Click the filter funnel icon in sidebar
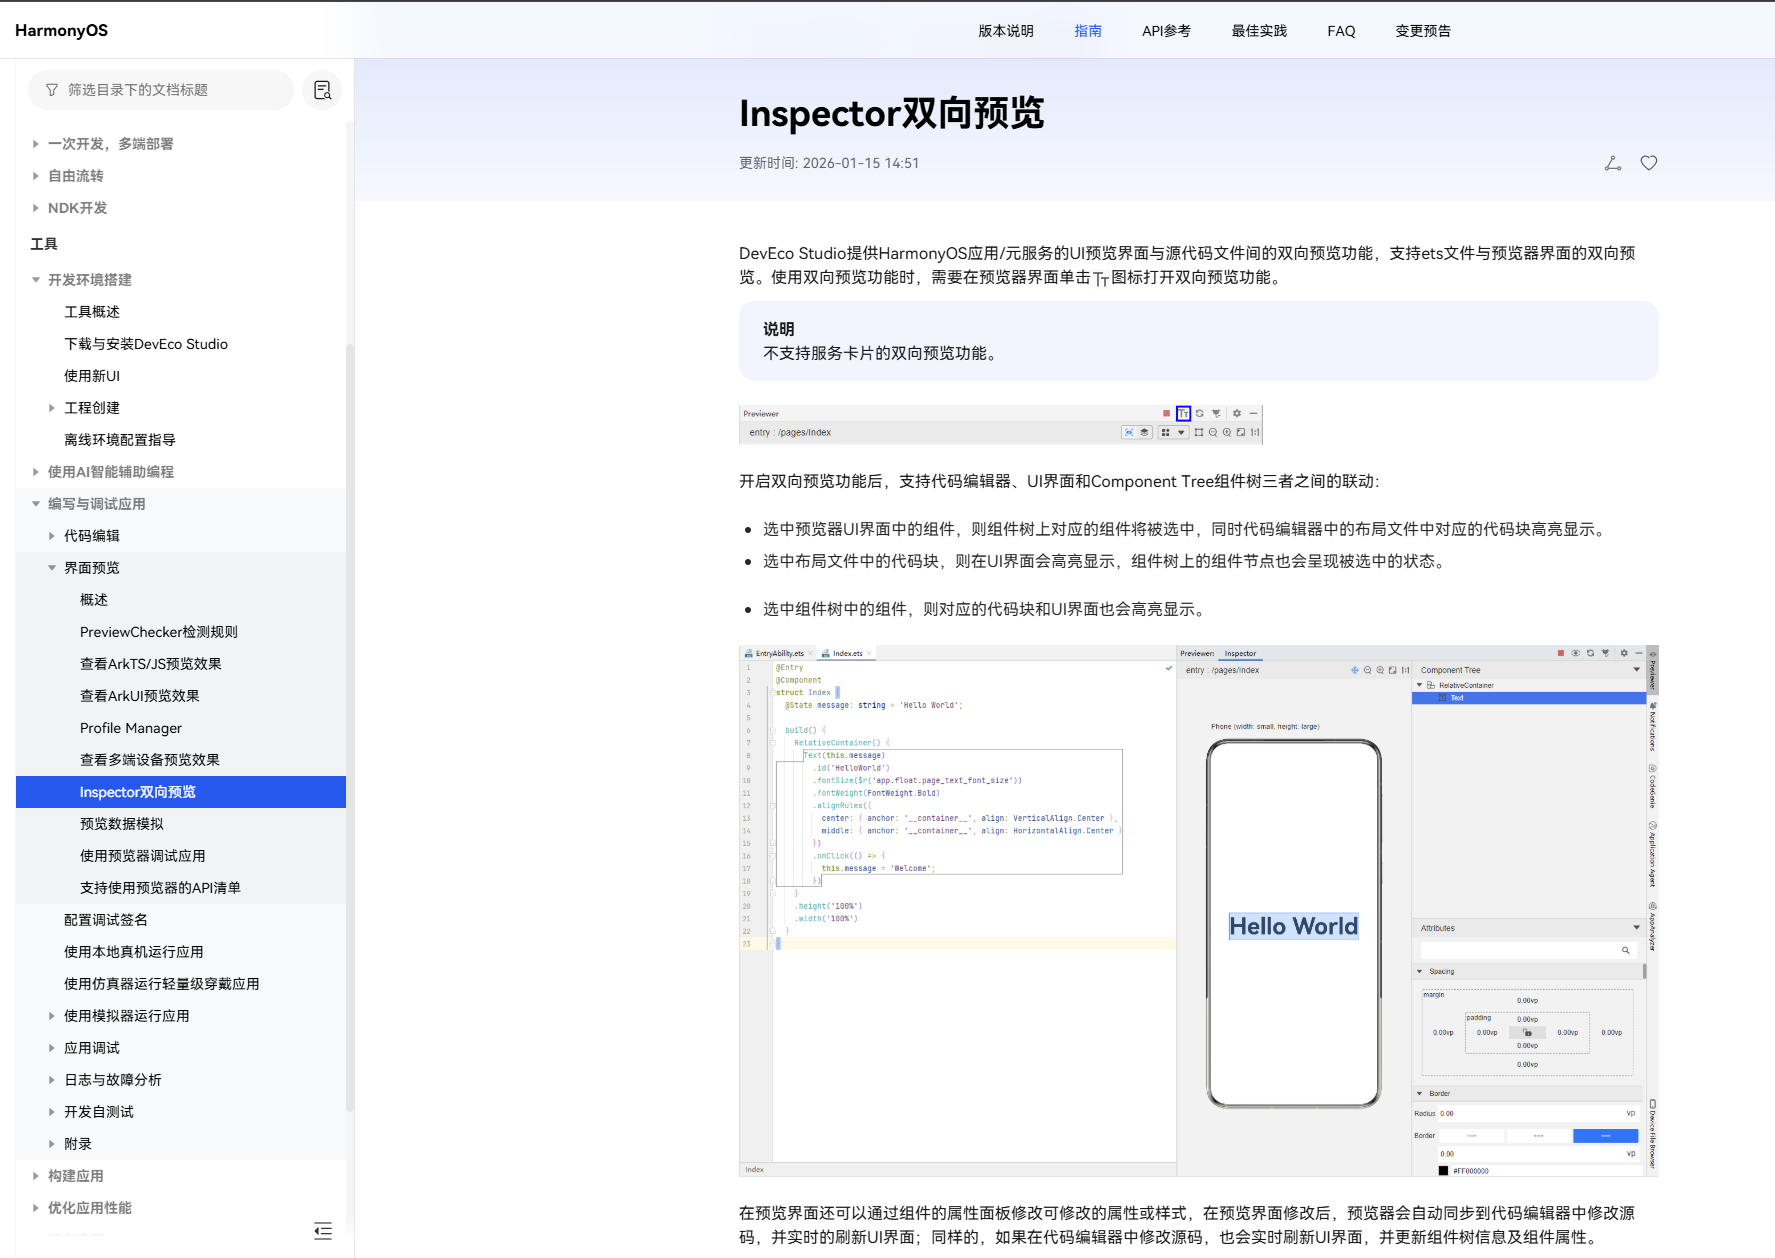Screen dimensions: 1775x1258 click(x=52, y=90)
